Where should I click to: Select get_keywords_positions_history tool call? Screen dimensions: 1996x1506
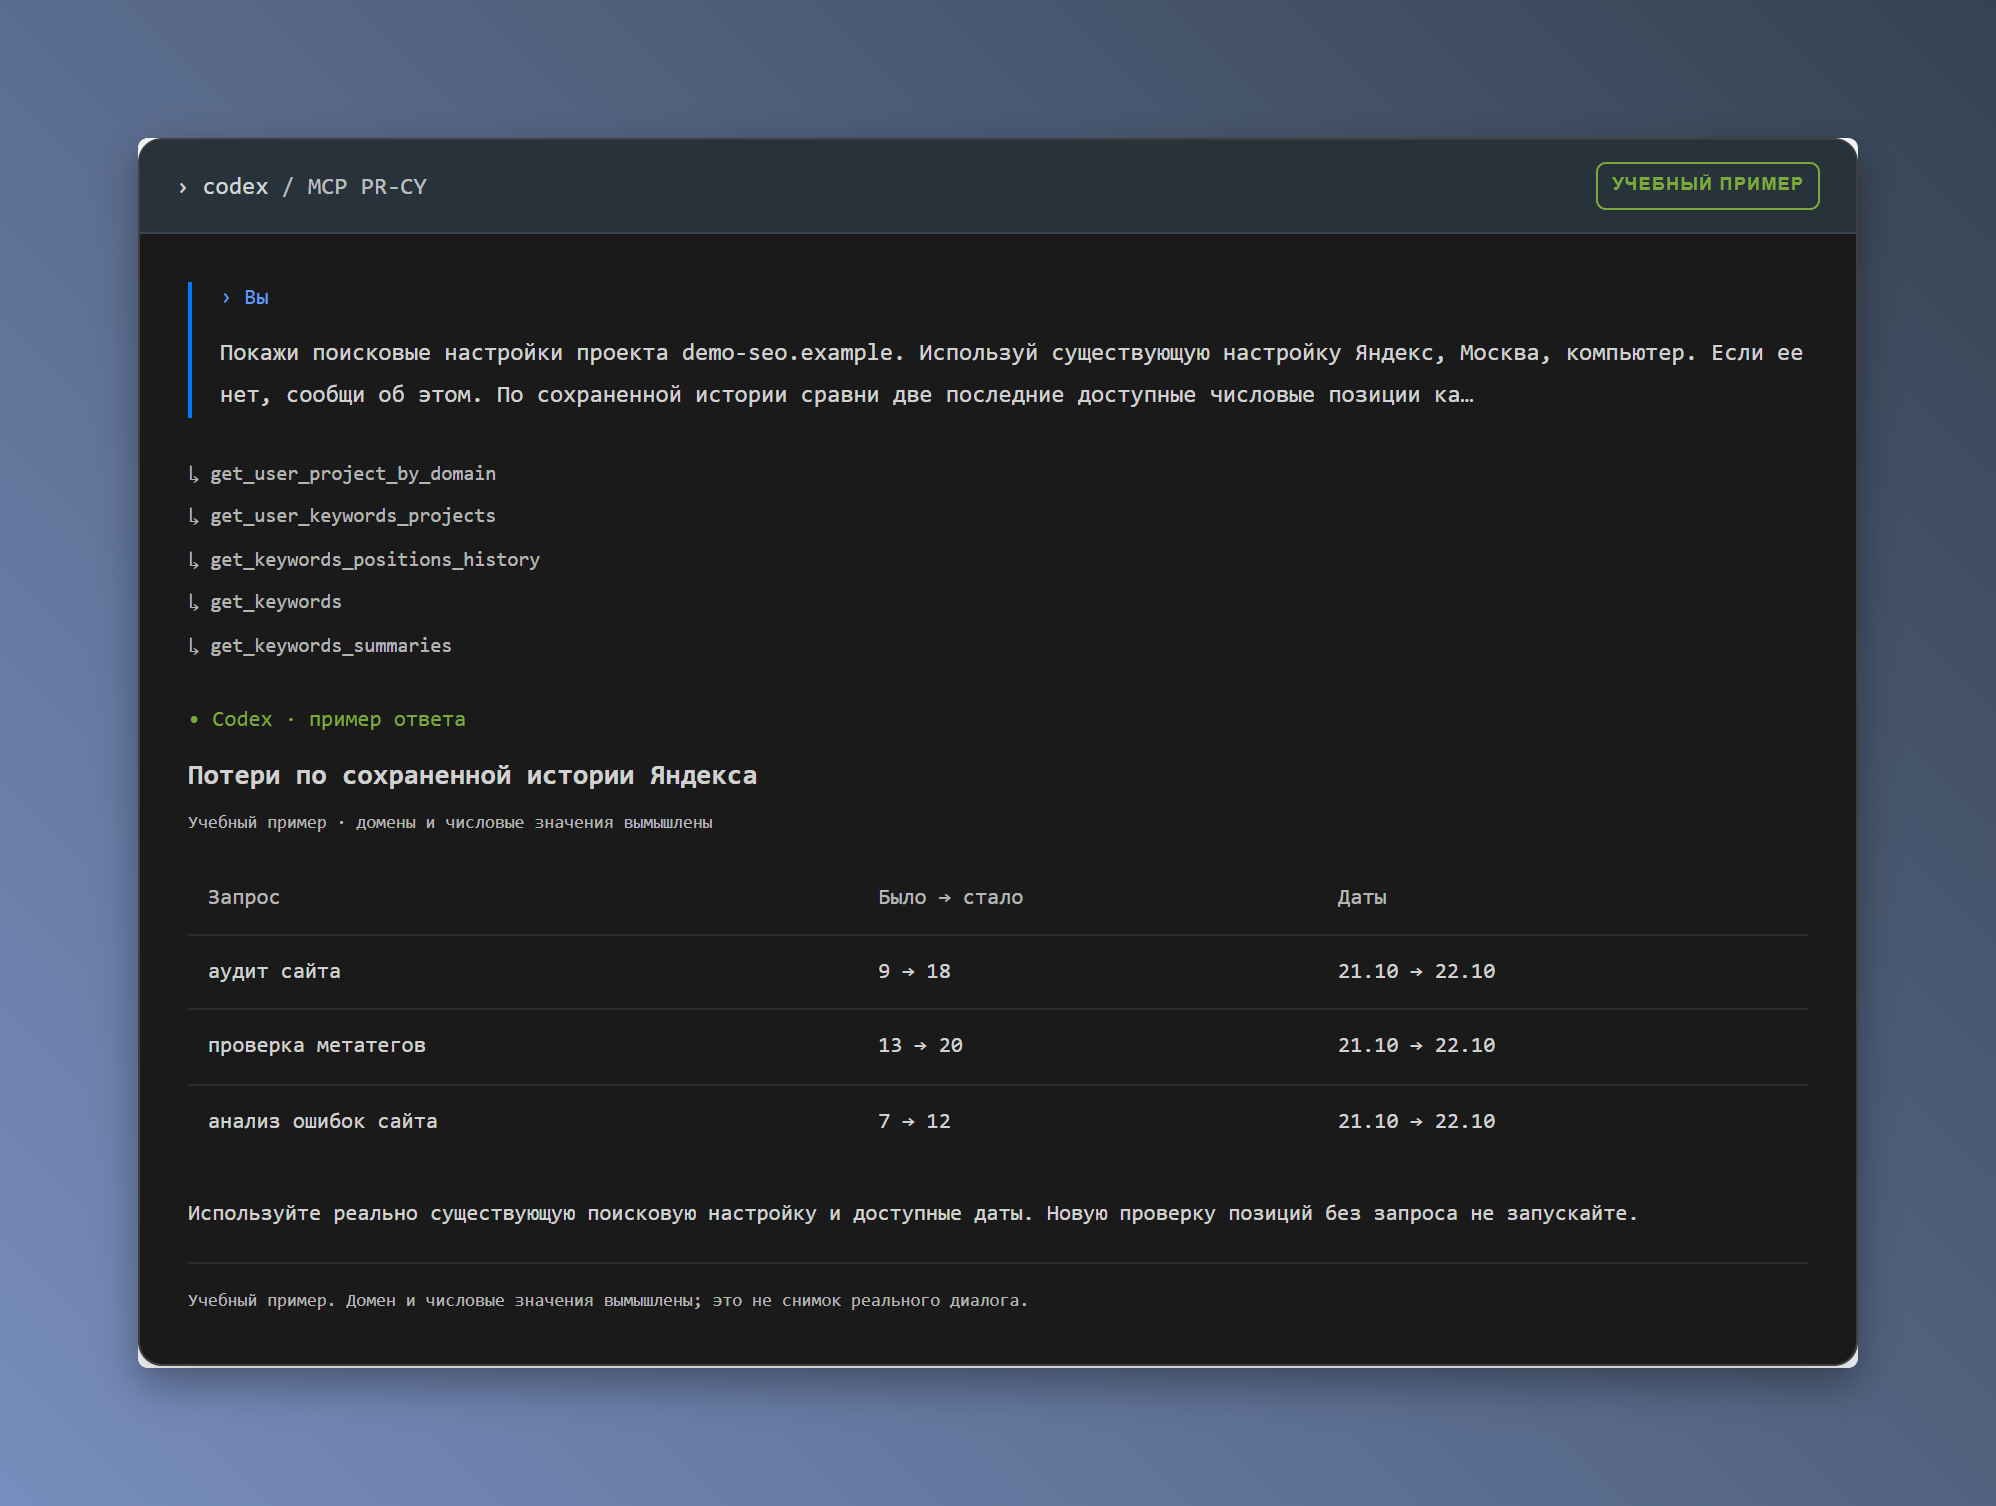point(375,560)
